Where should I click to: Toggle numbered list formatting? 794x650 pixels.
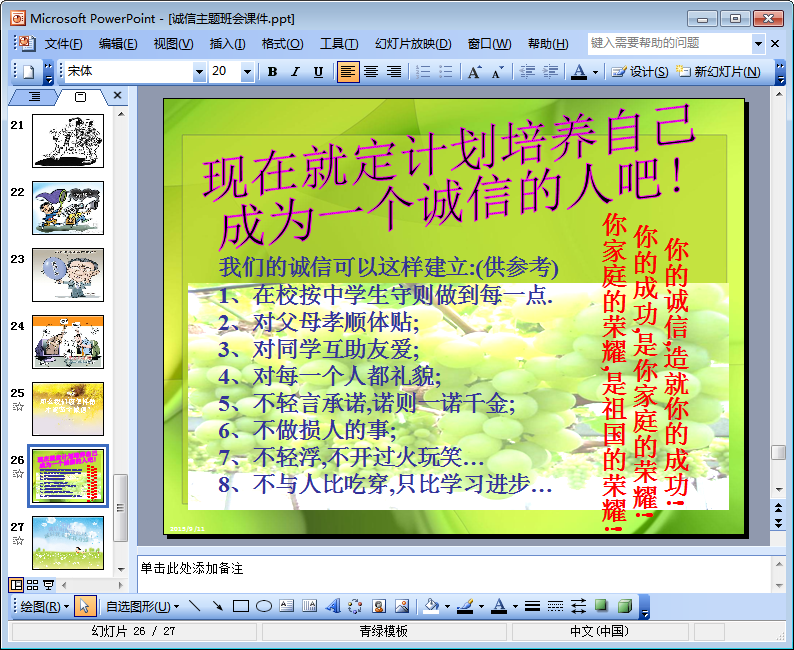point(423,72)
